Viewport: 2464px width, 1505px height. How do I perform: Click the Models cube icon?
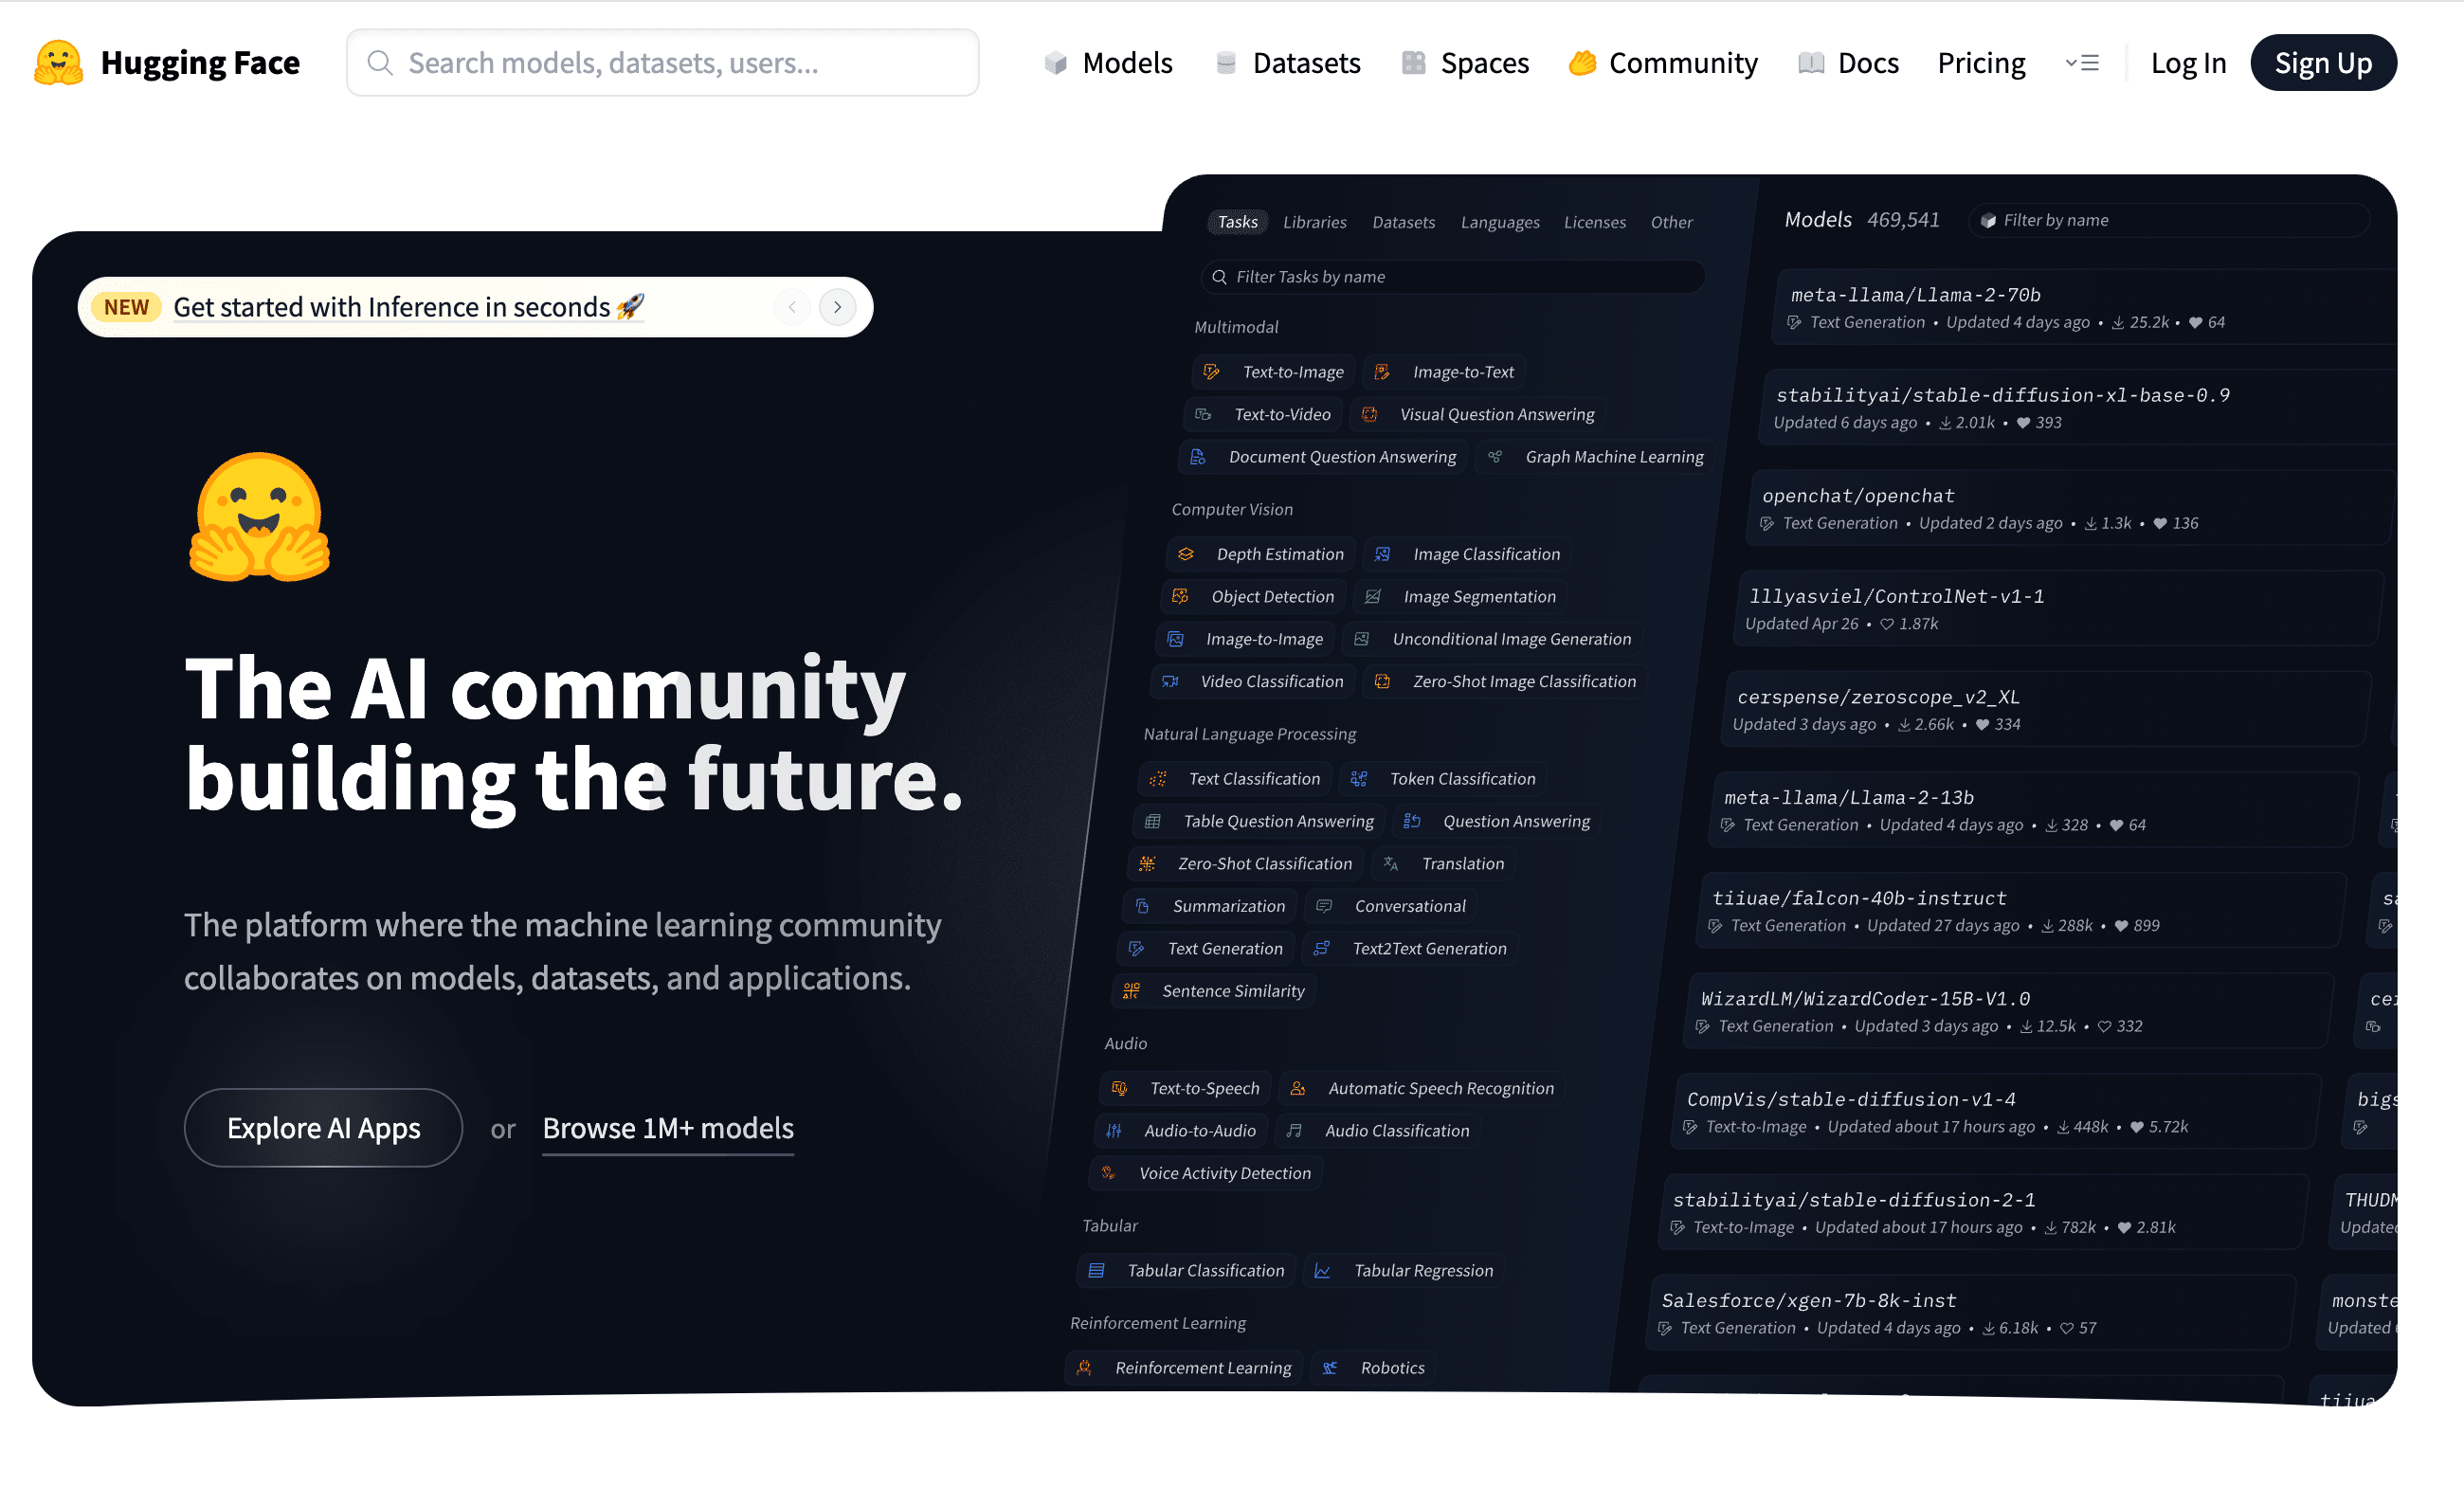(x=1055, y=63)
